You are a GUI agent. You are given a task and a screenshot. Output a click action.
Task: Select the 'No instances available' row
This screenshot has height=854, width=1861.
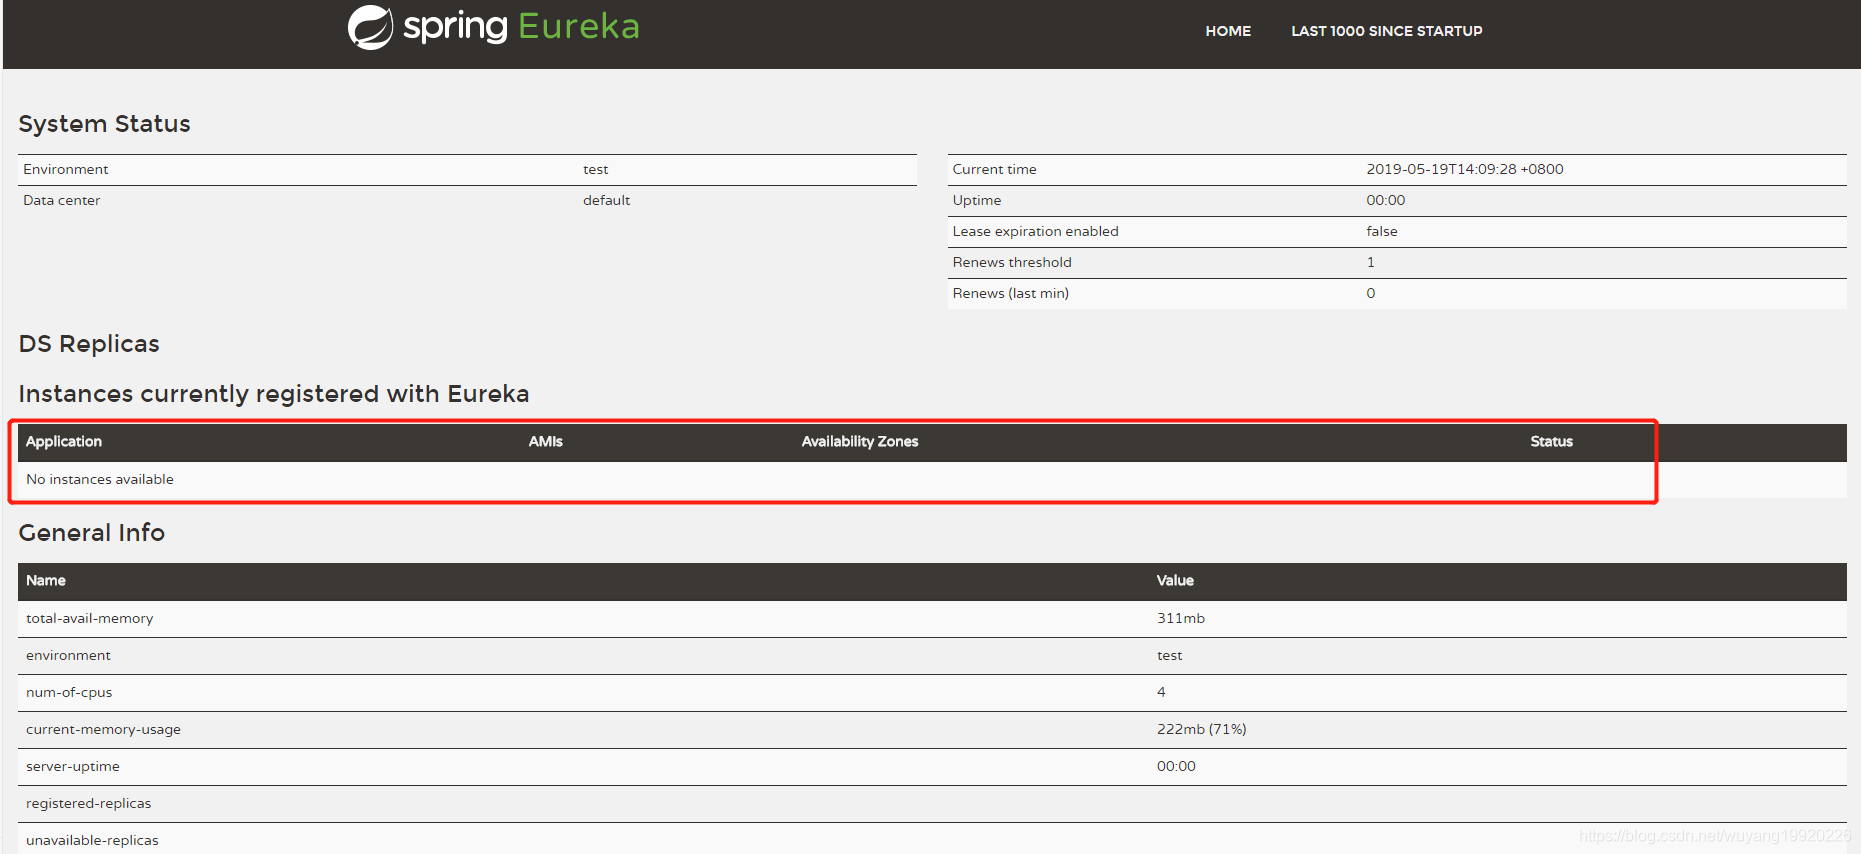point(932,479)
